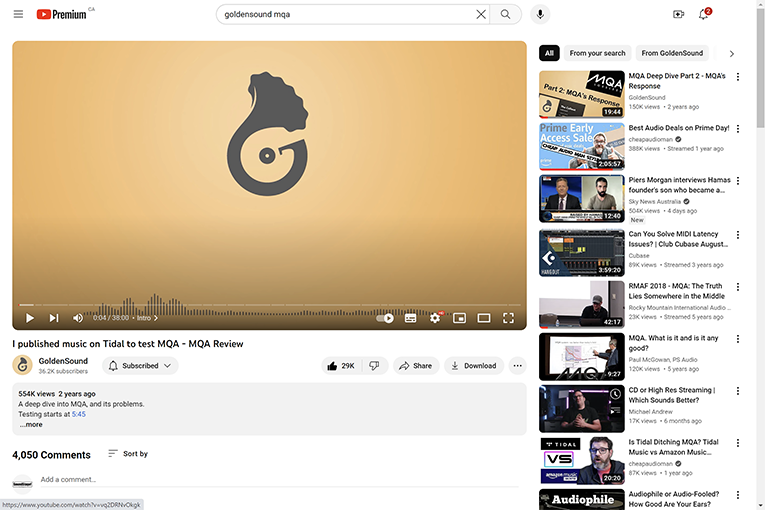Skip to the next video
This screenshot has height=510, width=765.
[x=54, y=318]
